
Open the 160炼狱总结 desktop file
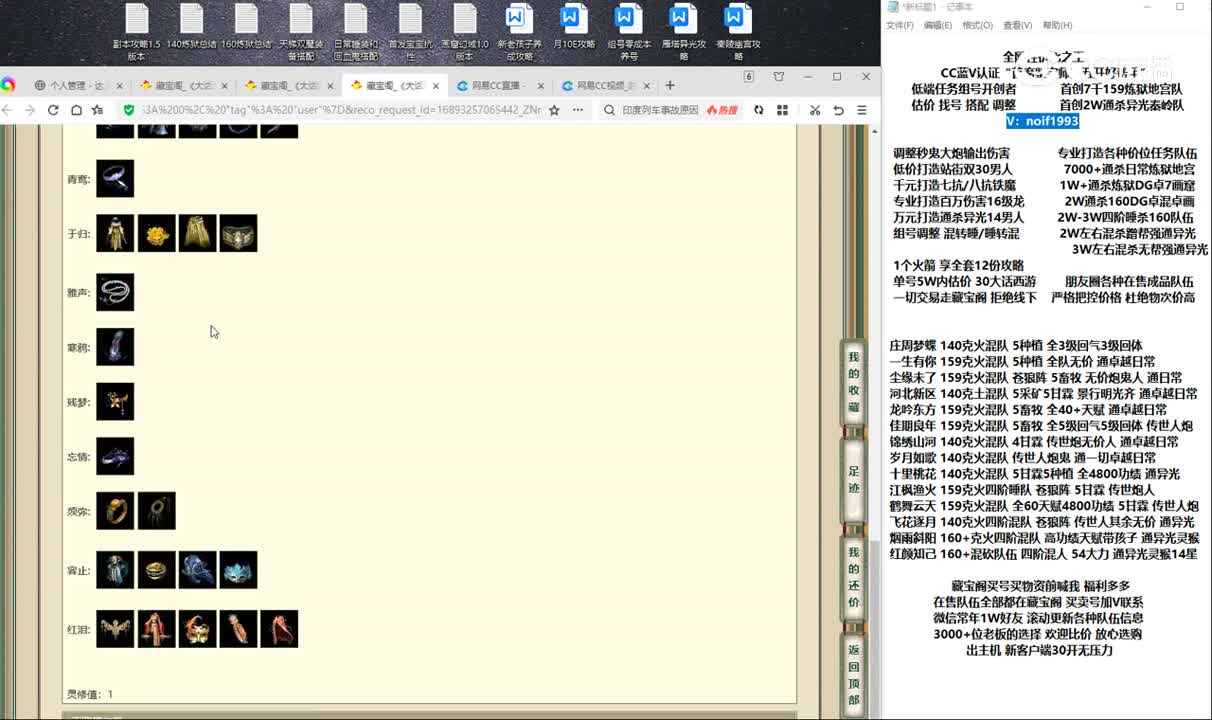point(246,28)
